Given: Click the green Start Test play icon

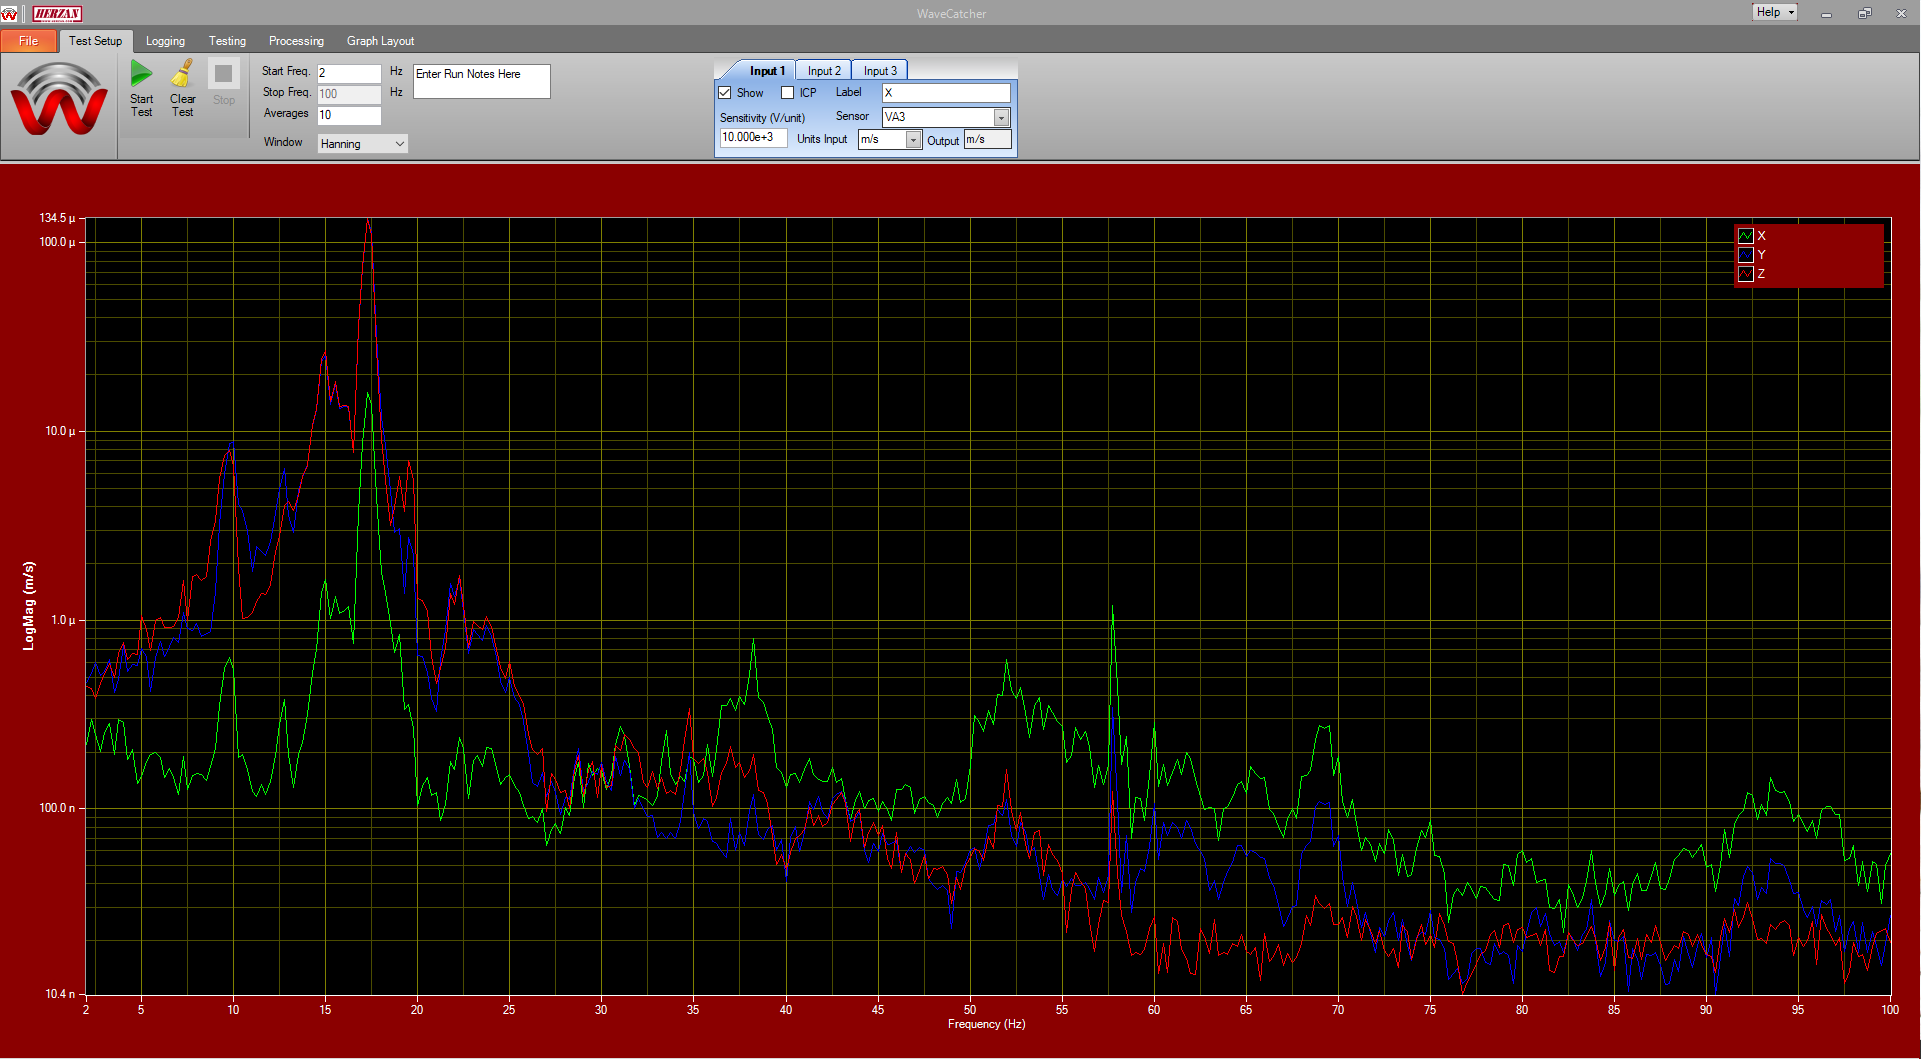Looking at the screenshot, I should 141,74.
